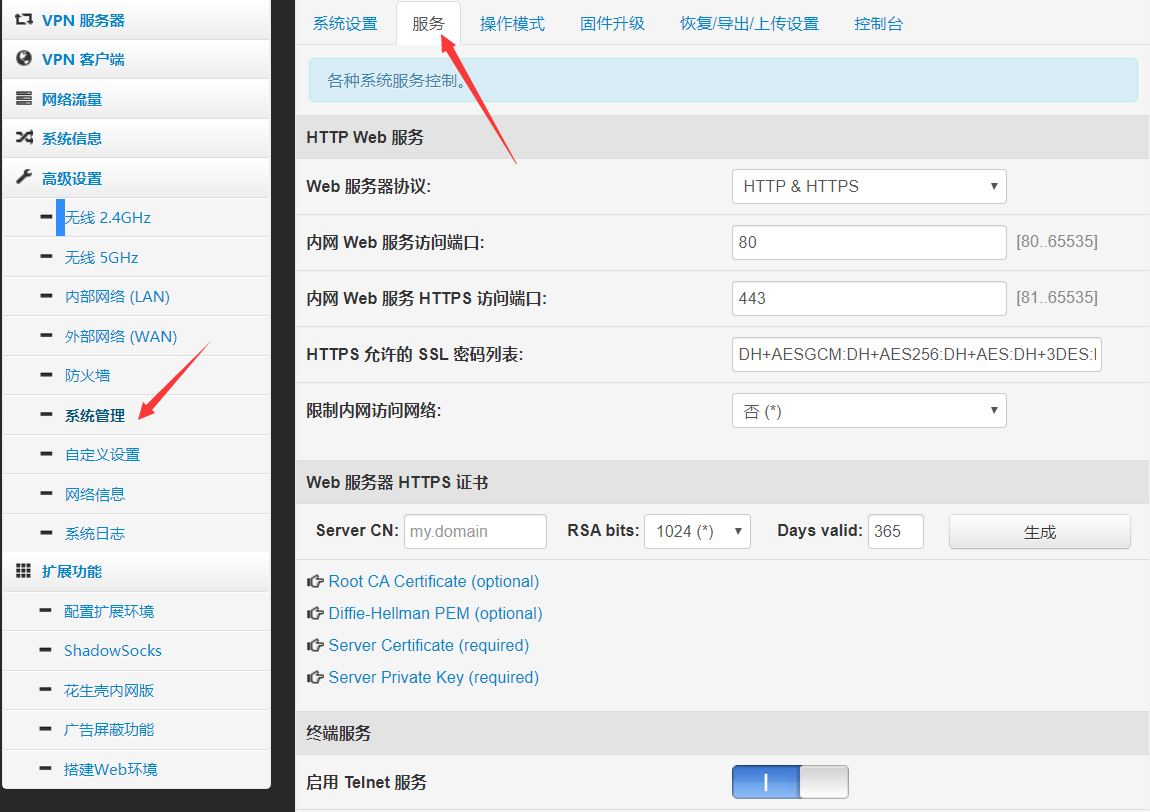Click hand icon next to Server Private Key
This screenshot has width=1150, height=812.
pos(315,677)
